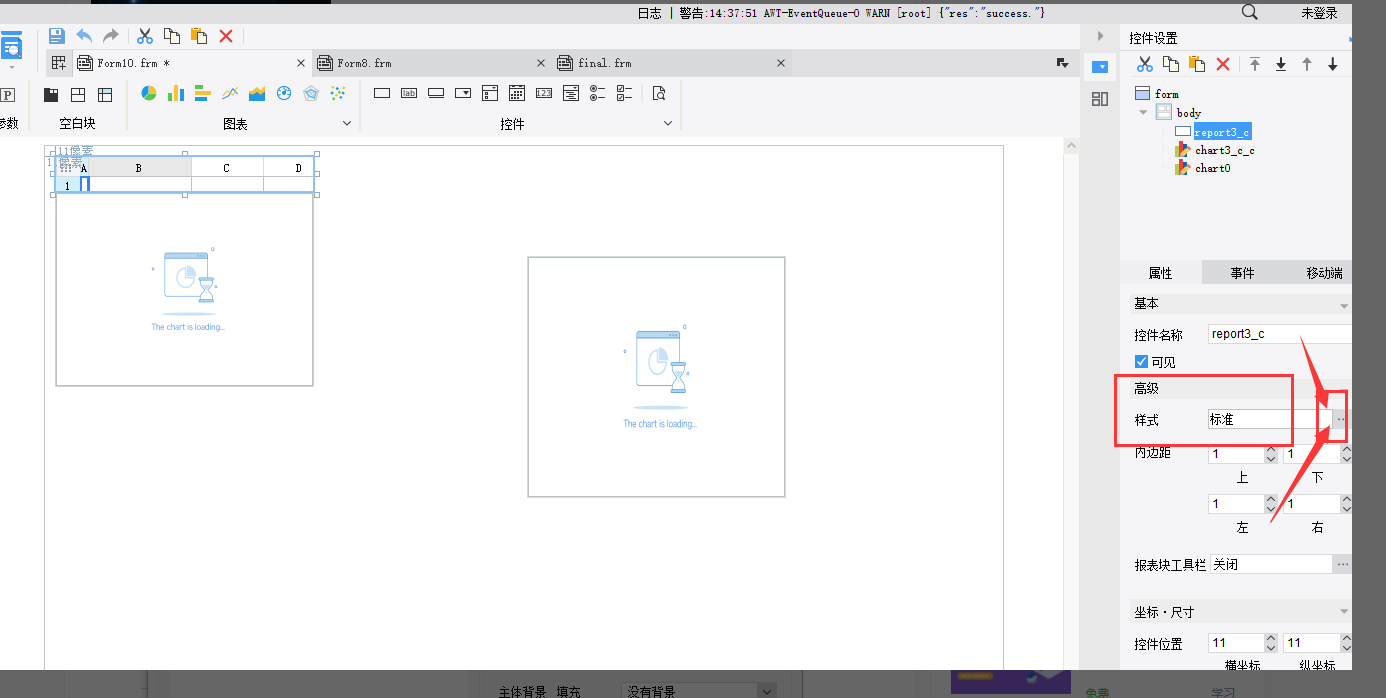
Task: Open style editor ellipsis button beside 标准
Action: coord(1340,419)
